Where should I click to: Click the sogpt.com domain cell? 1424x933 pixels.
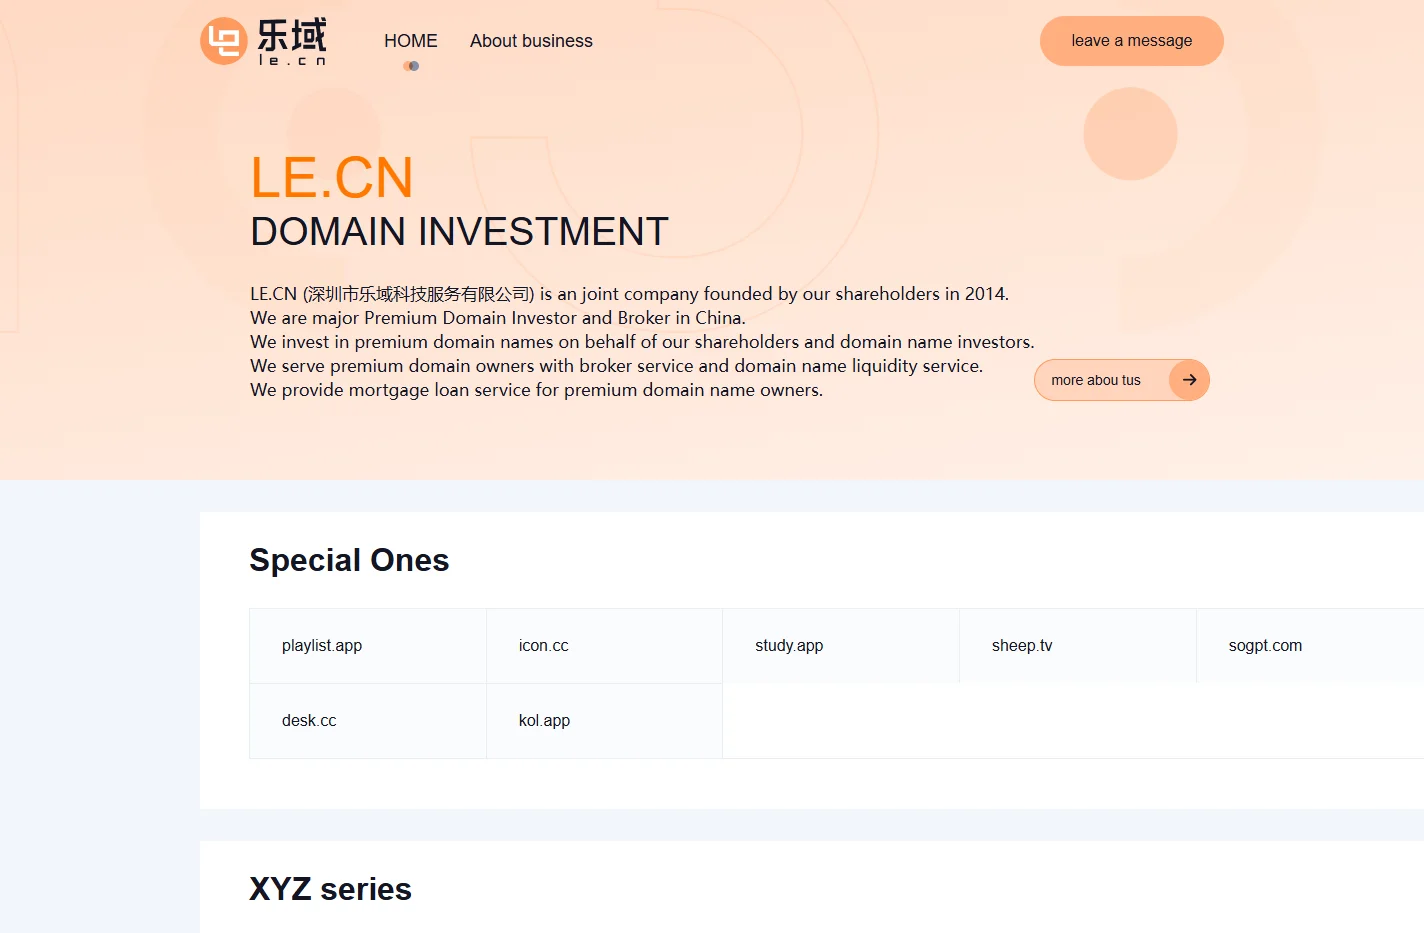pos(1310,646)
